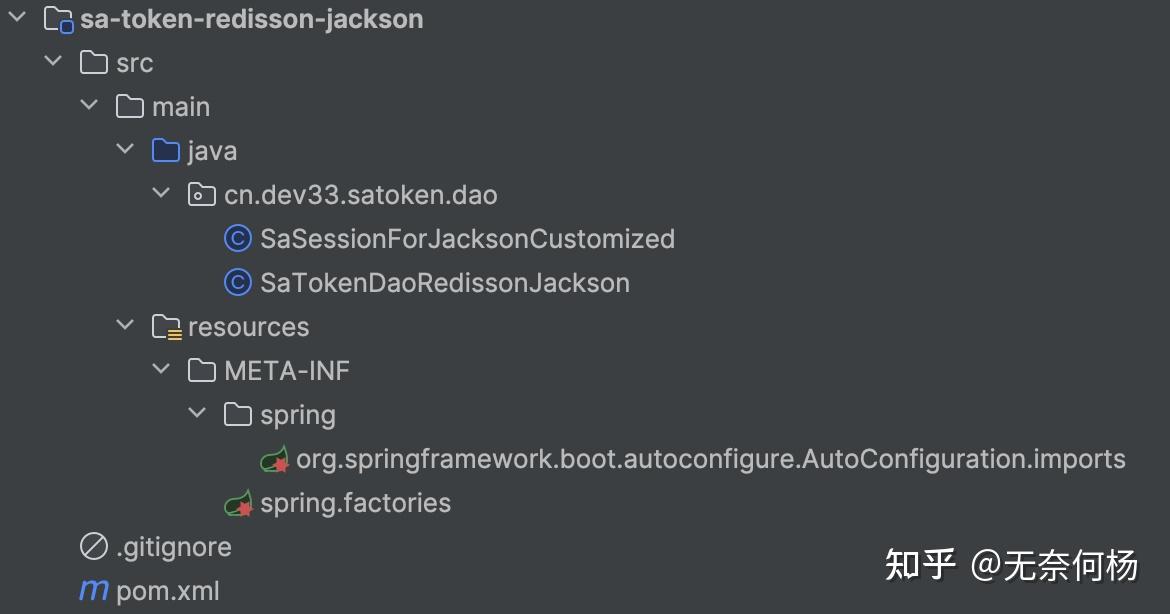Select the org.springframework.boot.autoconfigure.AutoConfiguration.imports file
1170x614 pixels.
pos(711,459)
